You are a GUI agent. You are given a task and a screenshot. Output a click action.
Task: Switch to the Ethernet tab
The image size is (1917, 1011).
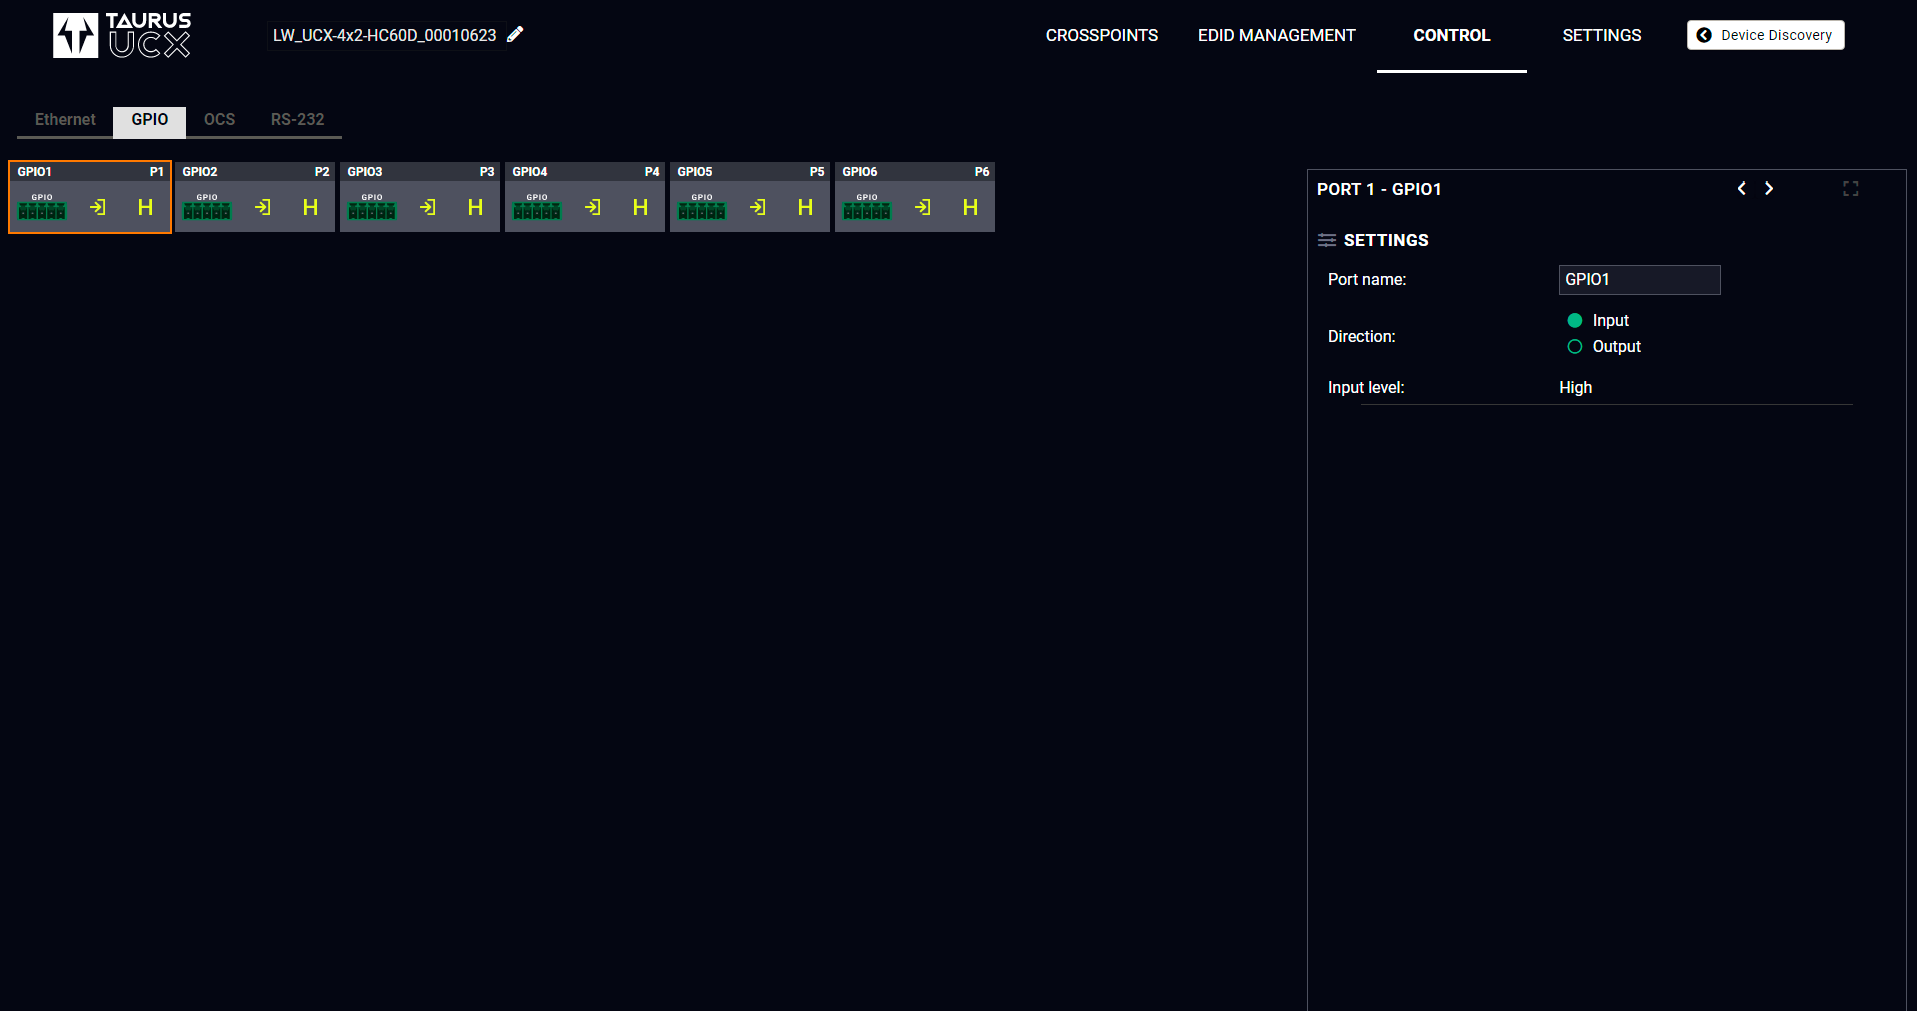[65, 119]
